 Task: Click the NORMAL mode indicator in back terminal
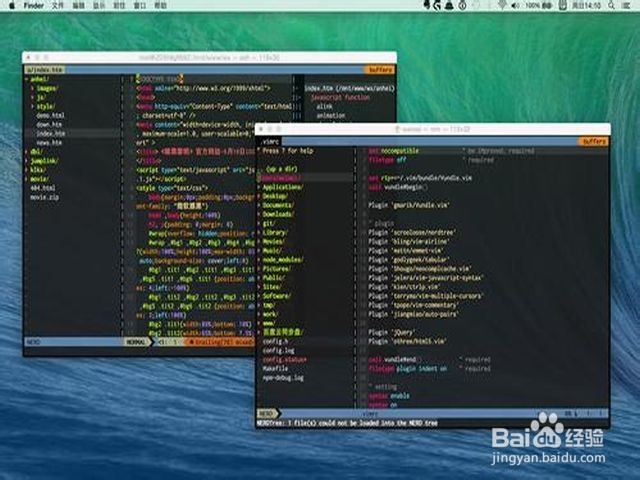(x=136, y=342)
